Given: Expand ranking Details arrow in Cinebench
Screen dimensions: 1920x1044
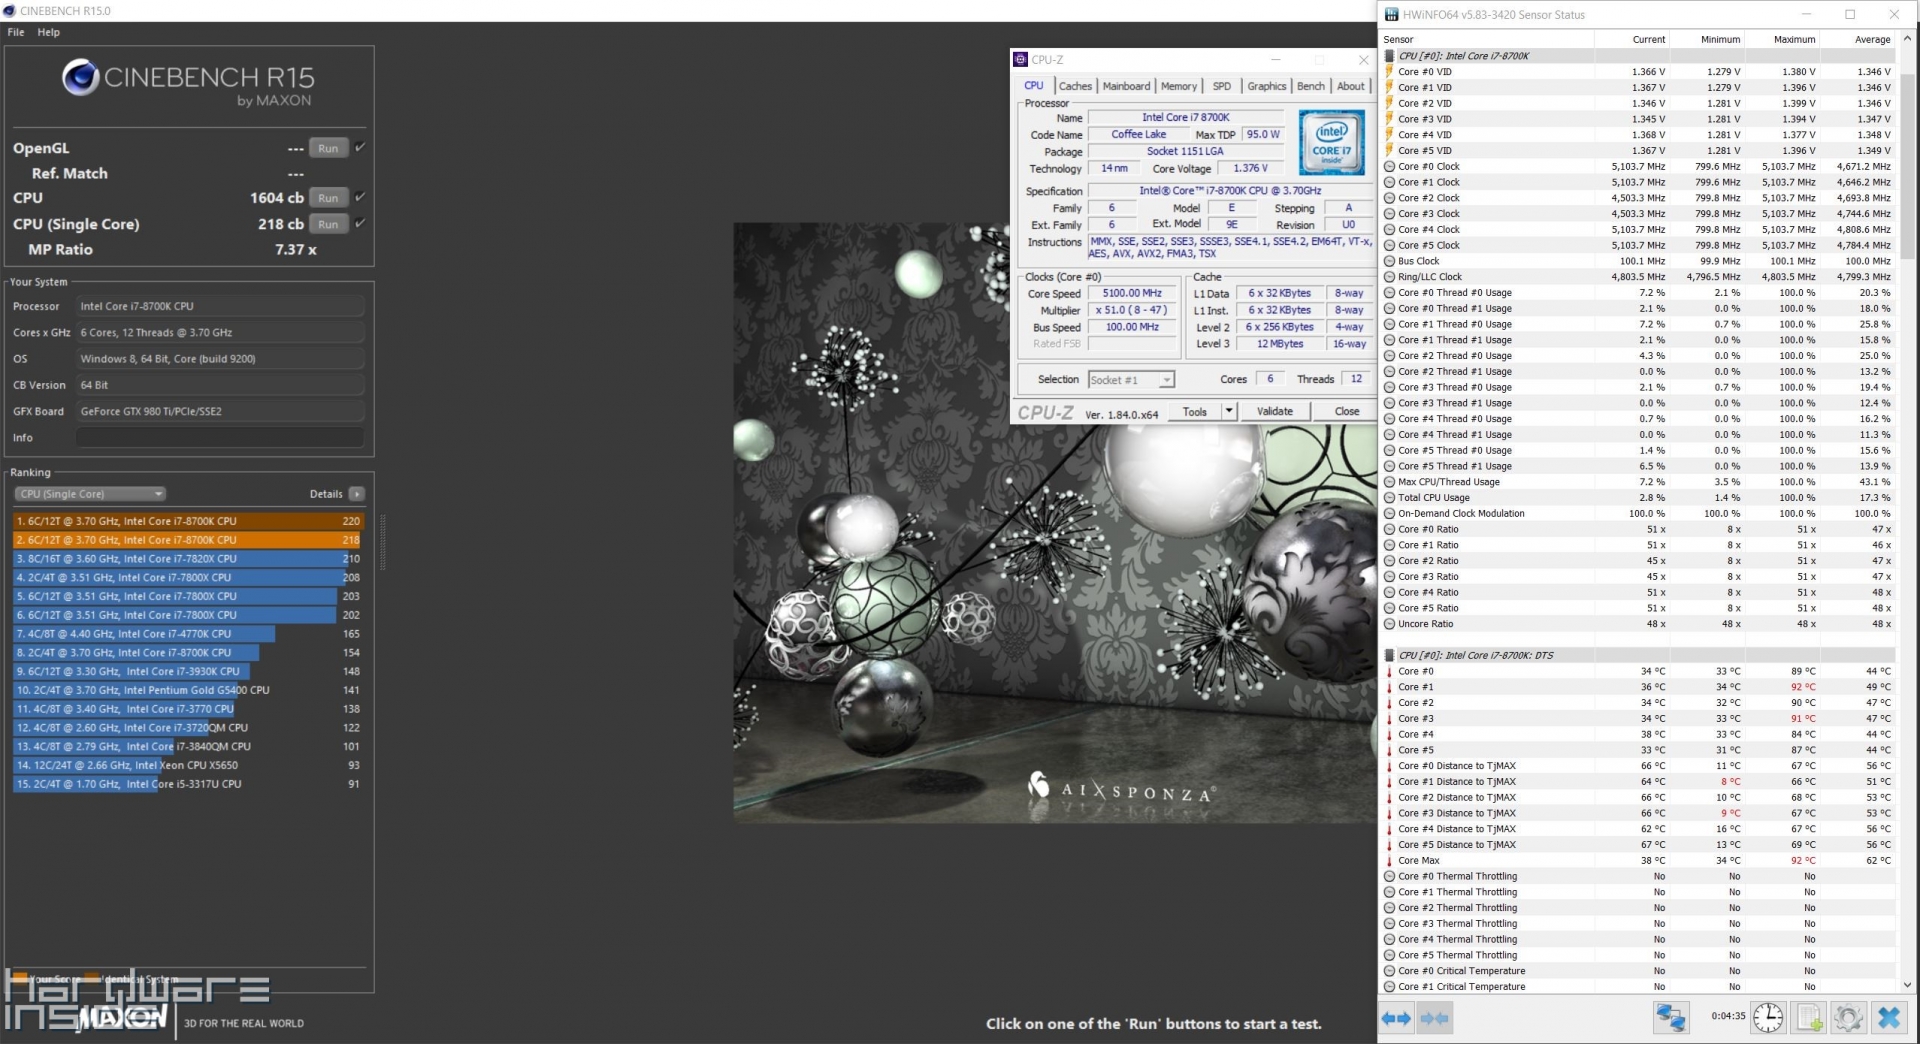Looking at the screenshot, I should point(357,494).
